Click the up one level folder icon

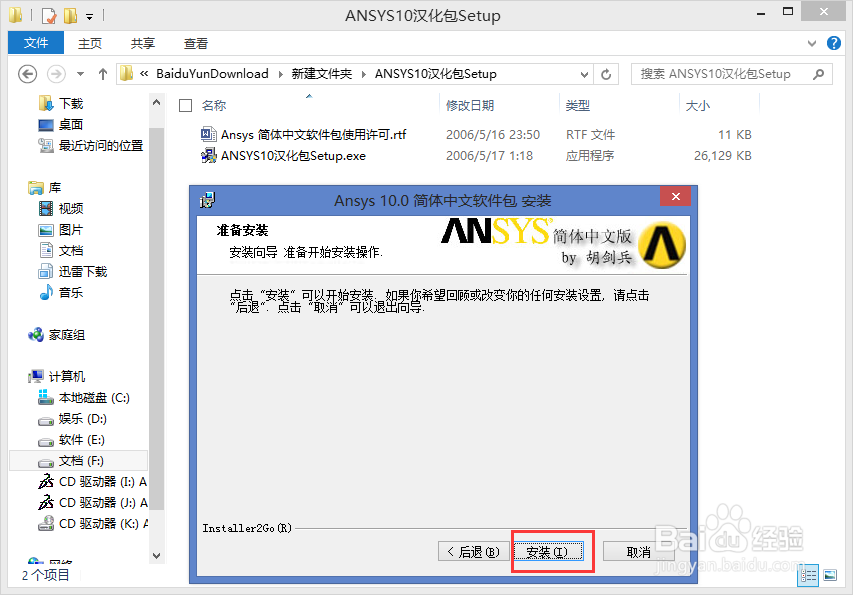click(103, 73)
